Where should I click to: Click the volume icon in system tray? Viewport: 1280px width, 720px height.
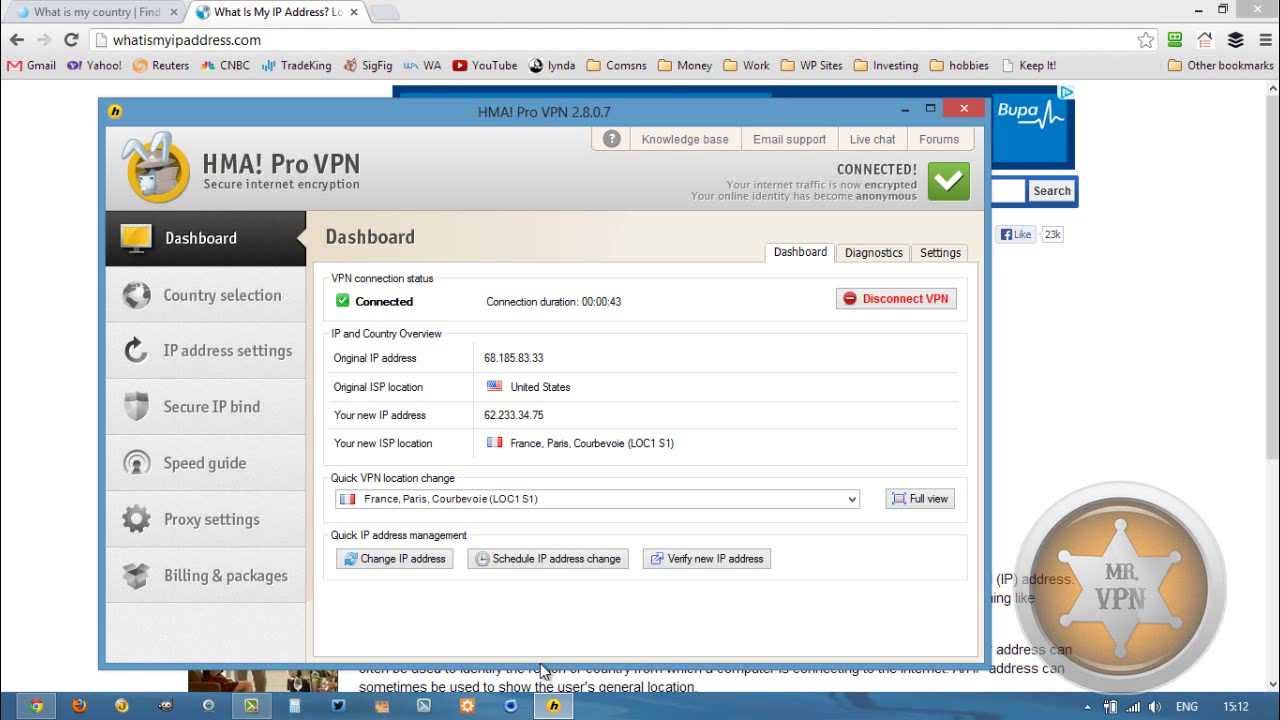[x=1155, y=707]
